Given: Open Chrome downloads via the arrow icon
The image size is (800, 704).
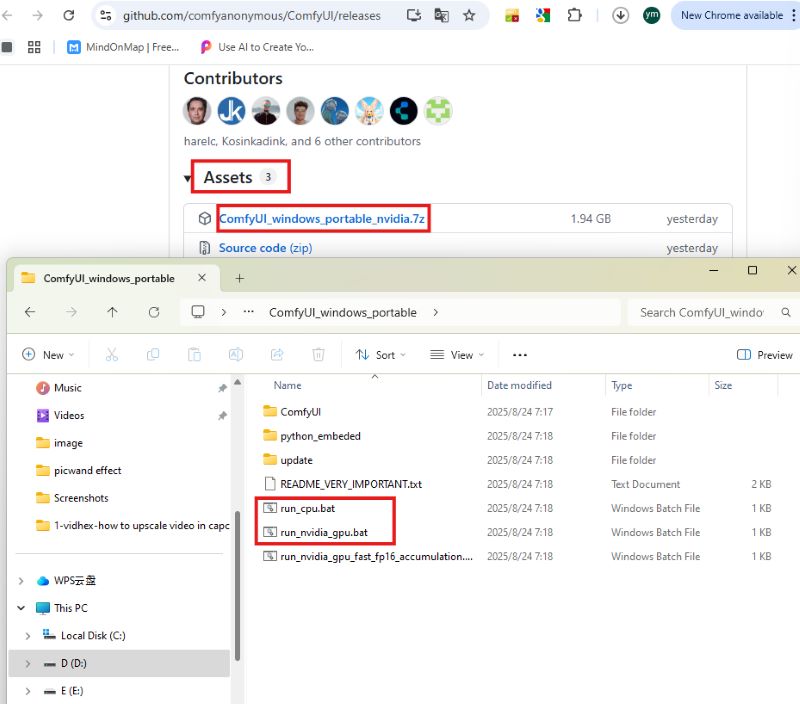Looking at the screenshot, I should point(620,14).
